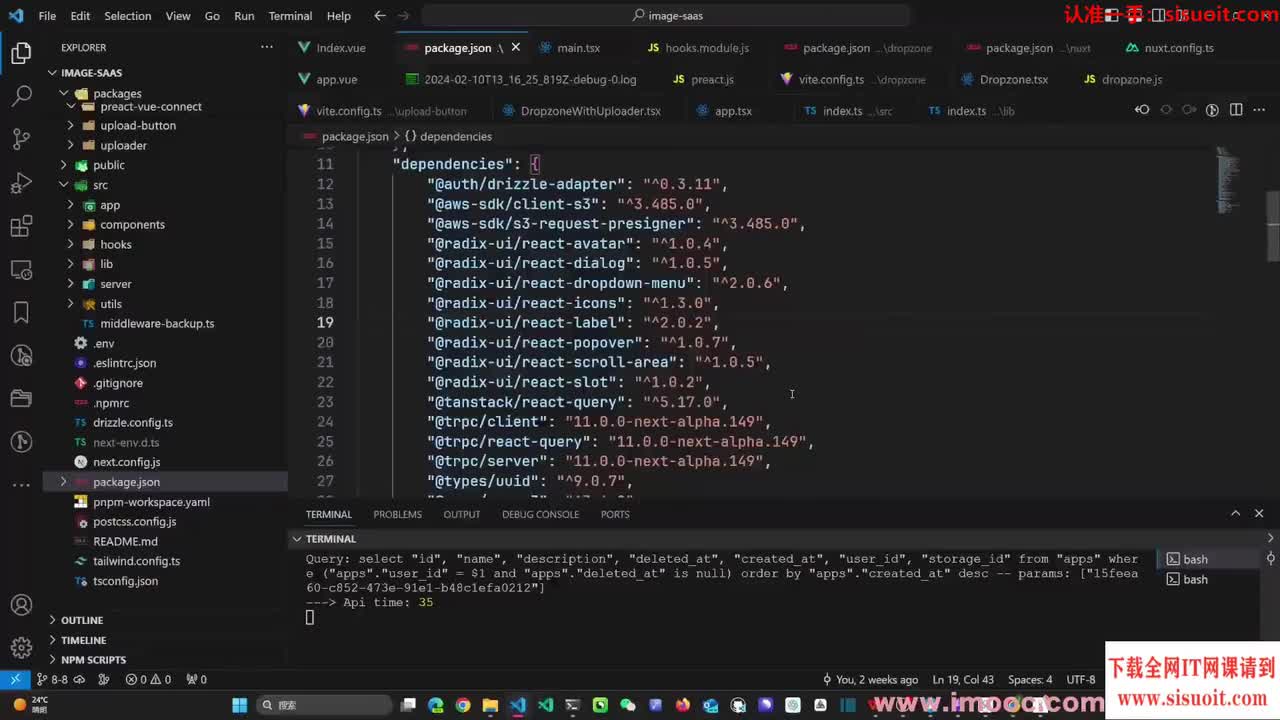Click the dependencies breadcrumb item
1280x720 pixels.
point(448,136)
